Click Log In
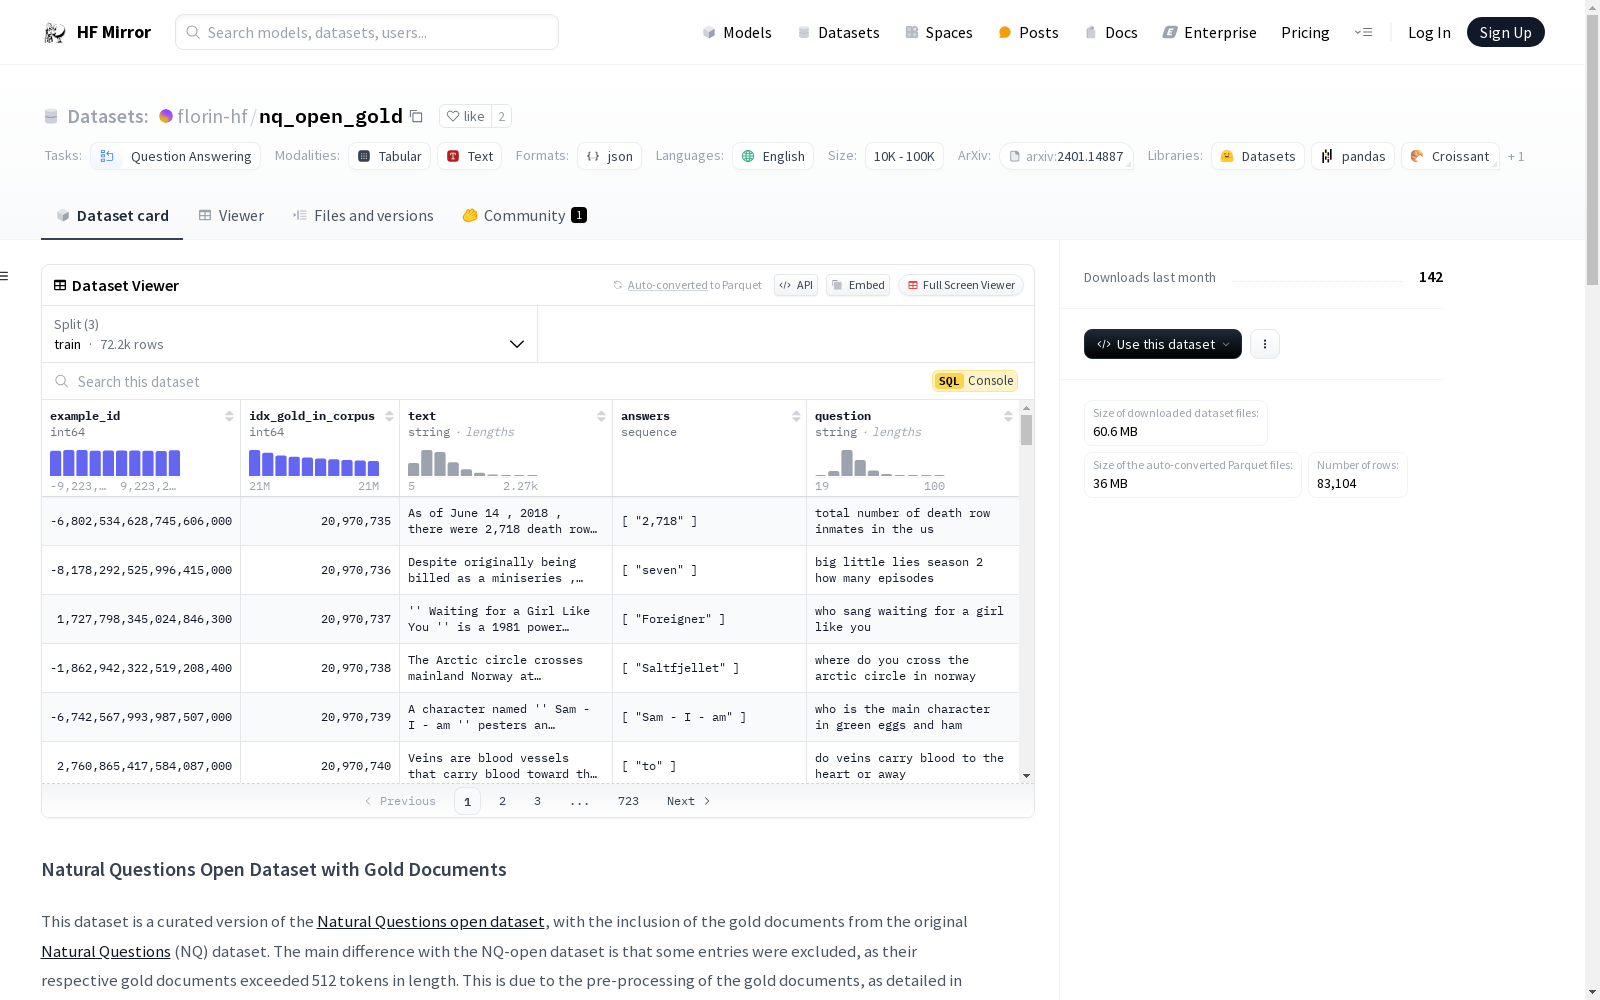 [1429, 32]
